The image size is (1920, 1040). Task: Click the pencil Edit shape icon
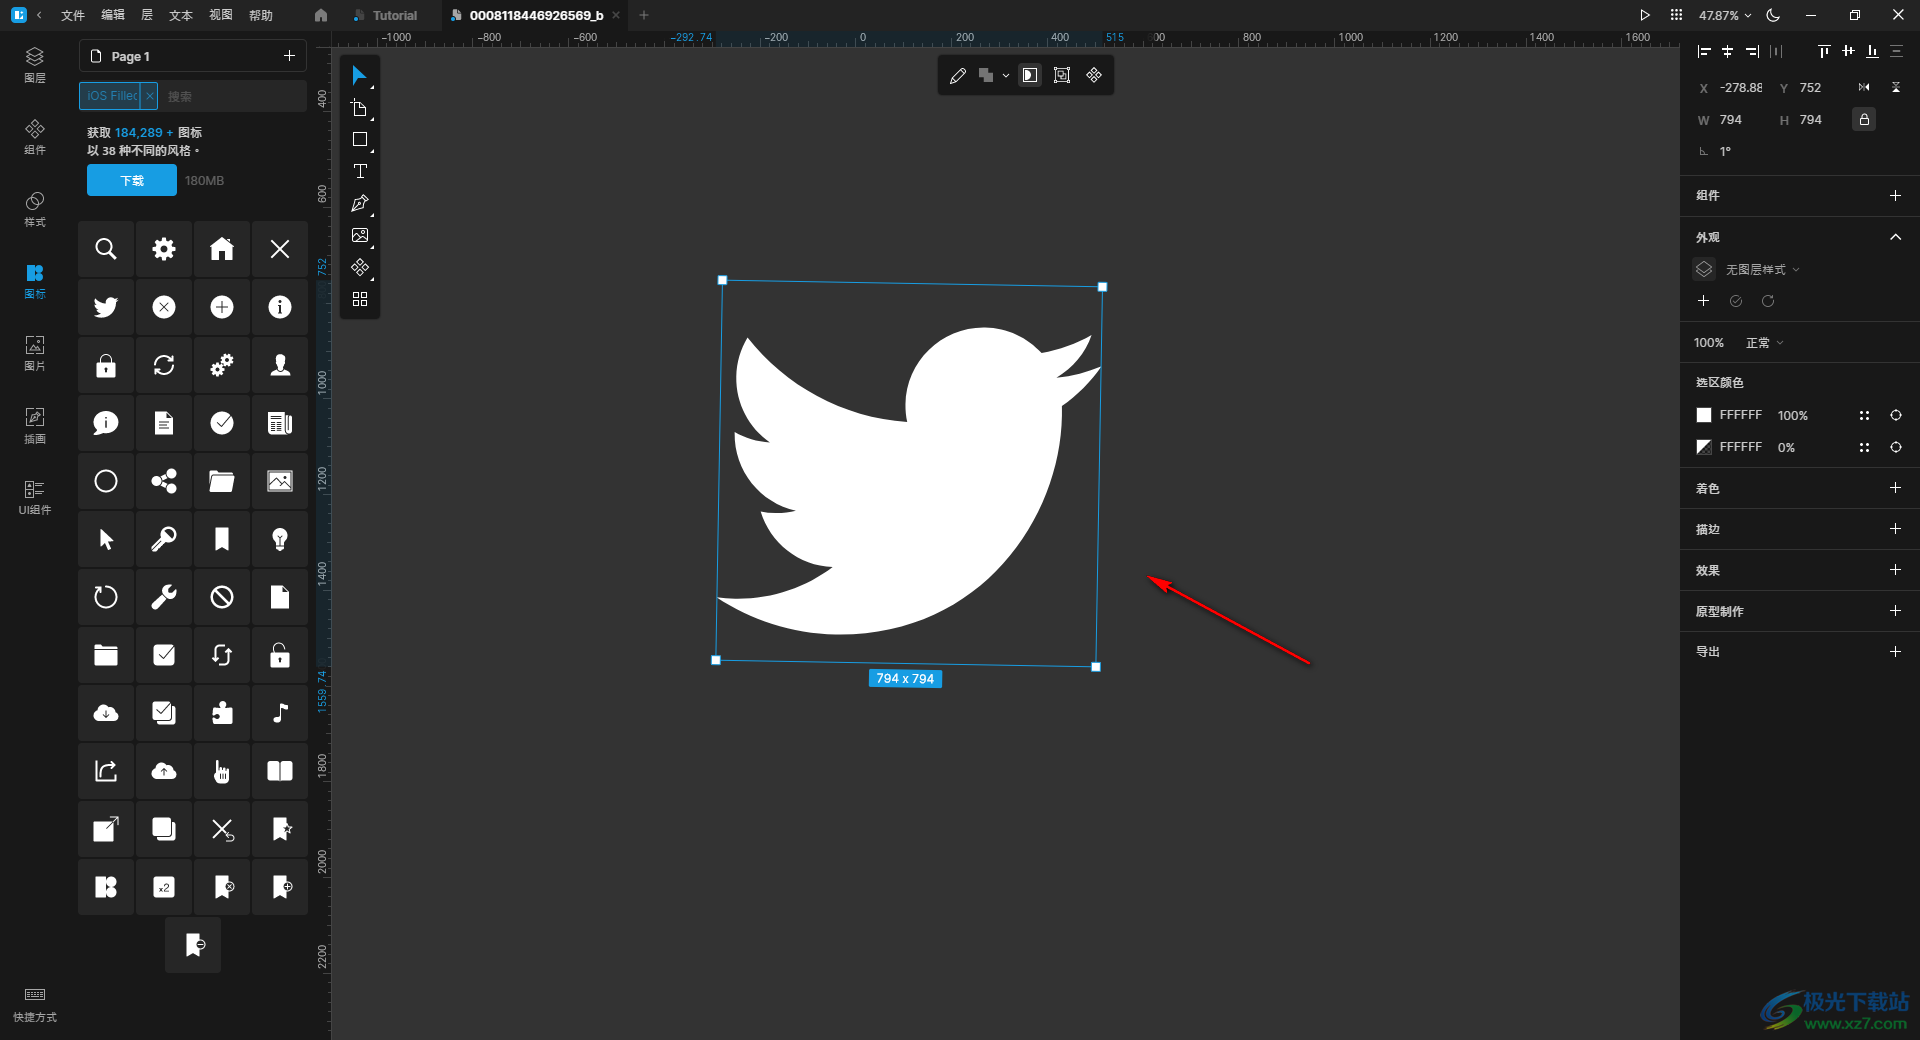point(957,76)
